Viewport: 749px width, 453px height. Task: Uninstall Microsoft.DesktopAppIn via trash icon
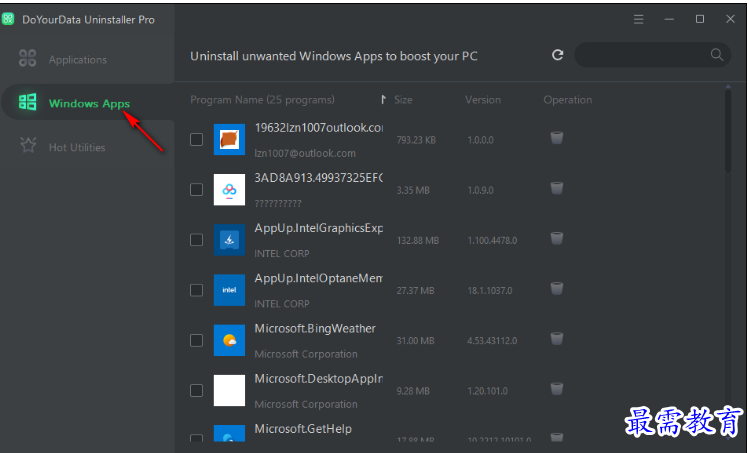pos(556,389)
